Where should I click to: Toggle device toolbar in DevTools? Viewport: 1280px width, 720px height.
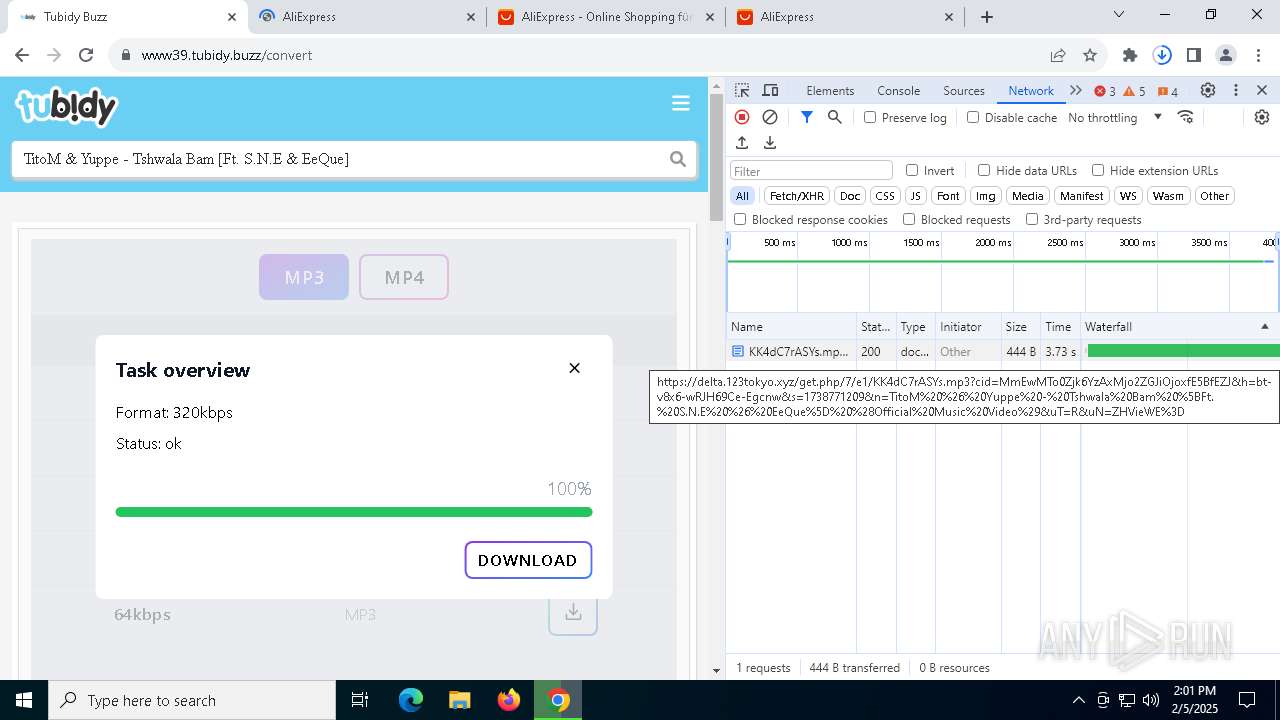(770, 90)
